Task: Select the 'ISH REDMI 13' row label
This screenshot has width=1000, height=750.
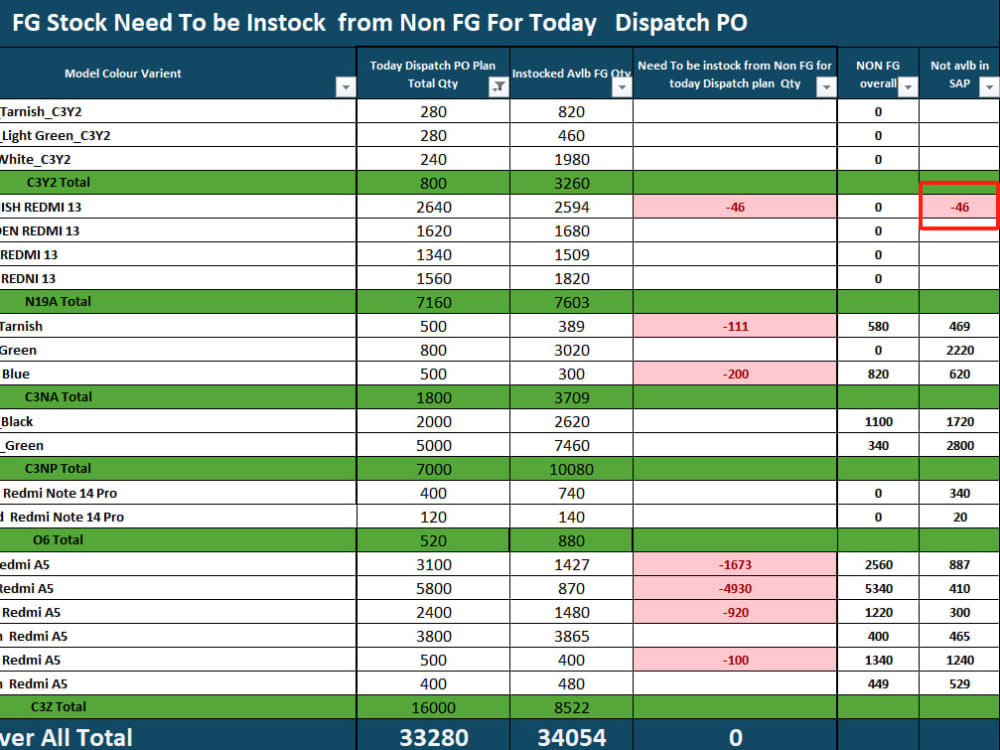Action: [x=41, y=207]
